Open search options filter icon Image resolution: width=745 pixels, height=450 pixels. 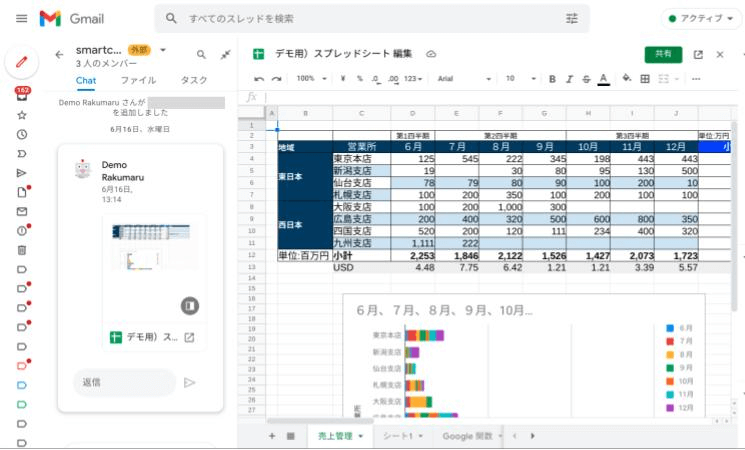pyautogui.click(x=572, y=19)
